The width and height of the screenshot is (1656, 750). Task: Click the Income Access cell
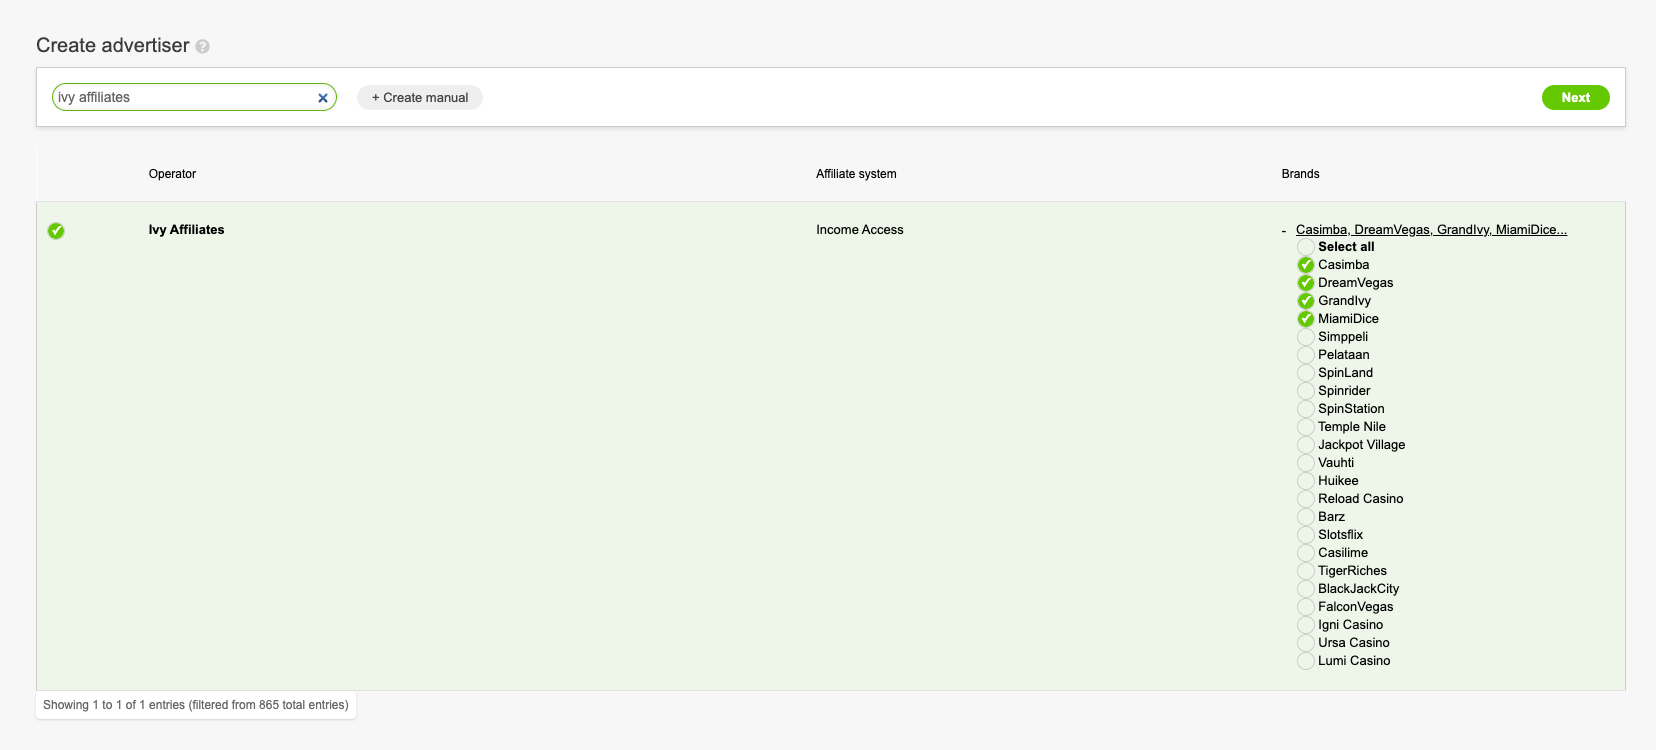[859, 230]
